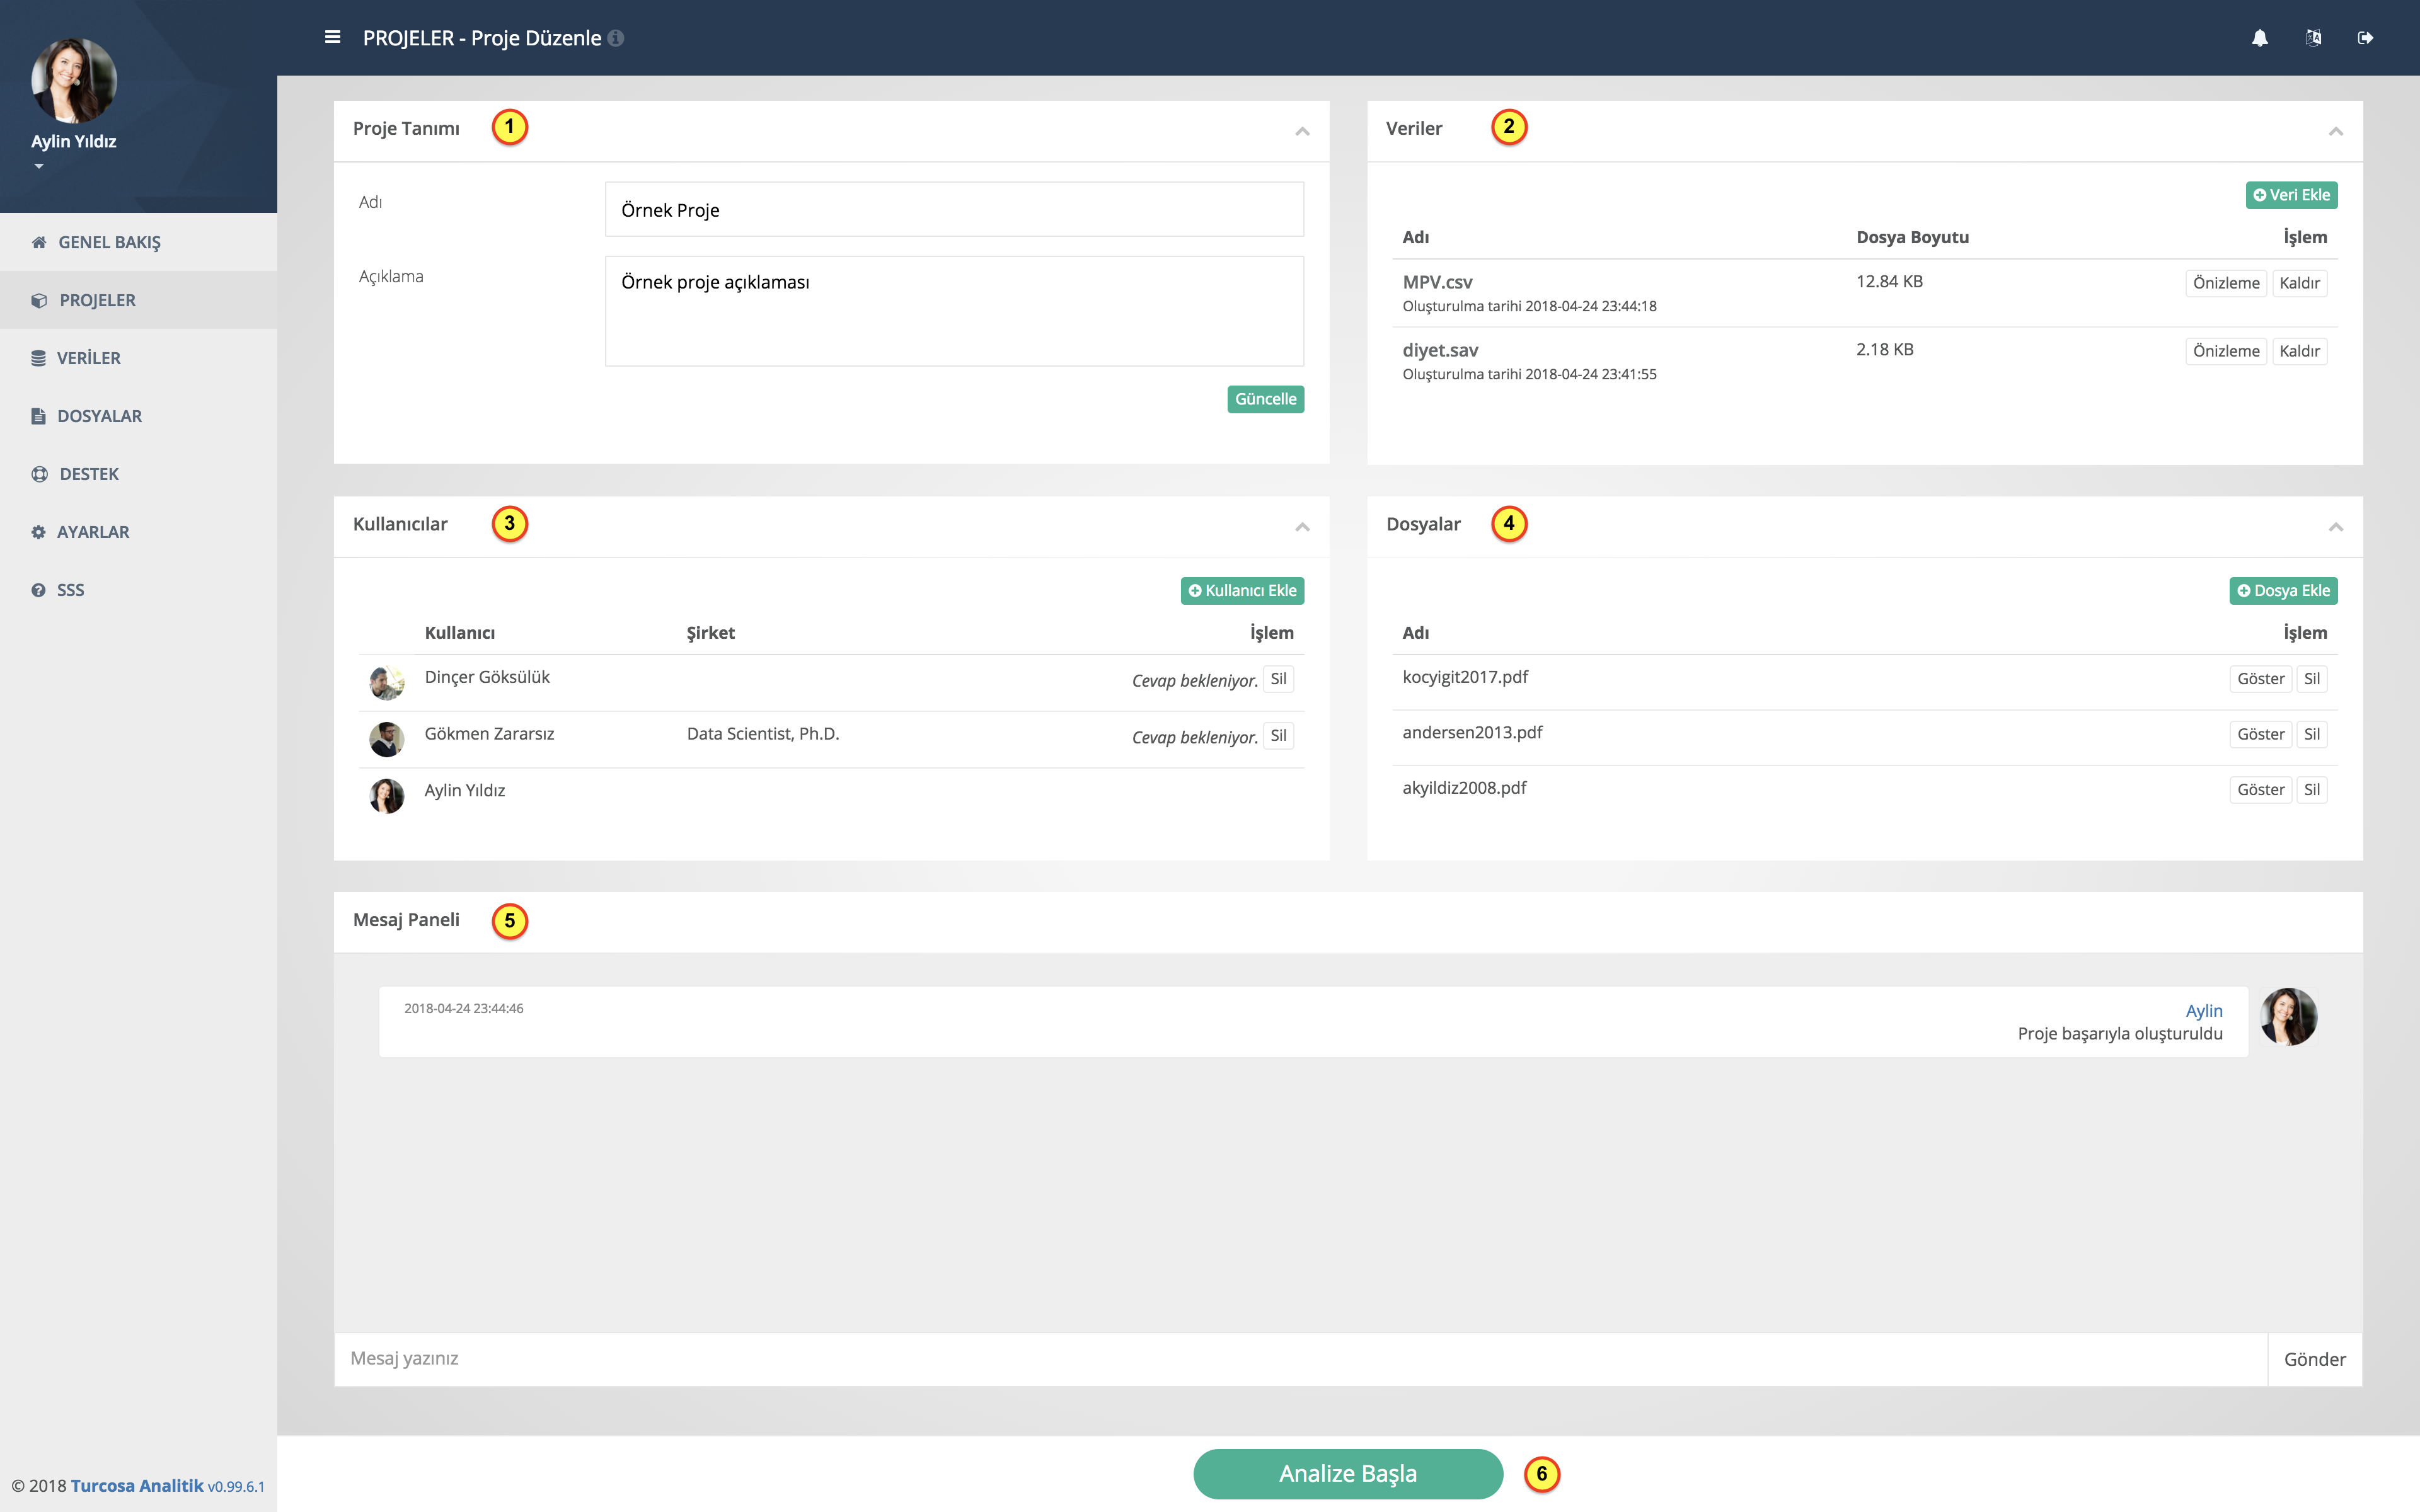Open VERİLER in the sidebar
Screen dimensions: 2420x1512
coord(139,358)
